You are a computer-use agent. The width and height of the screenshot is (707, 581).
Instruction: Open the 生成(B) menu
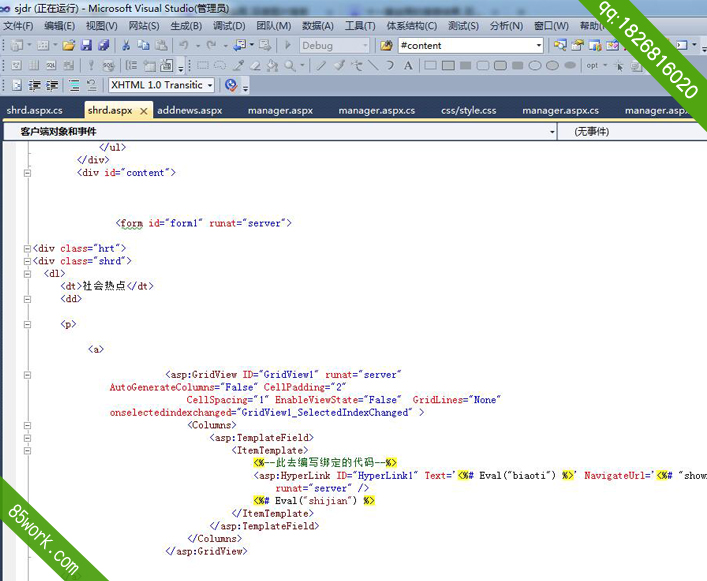[186, 26]
